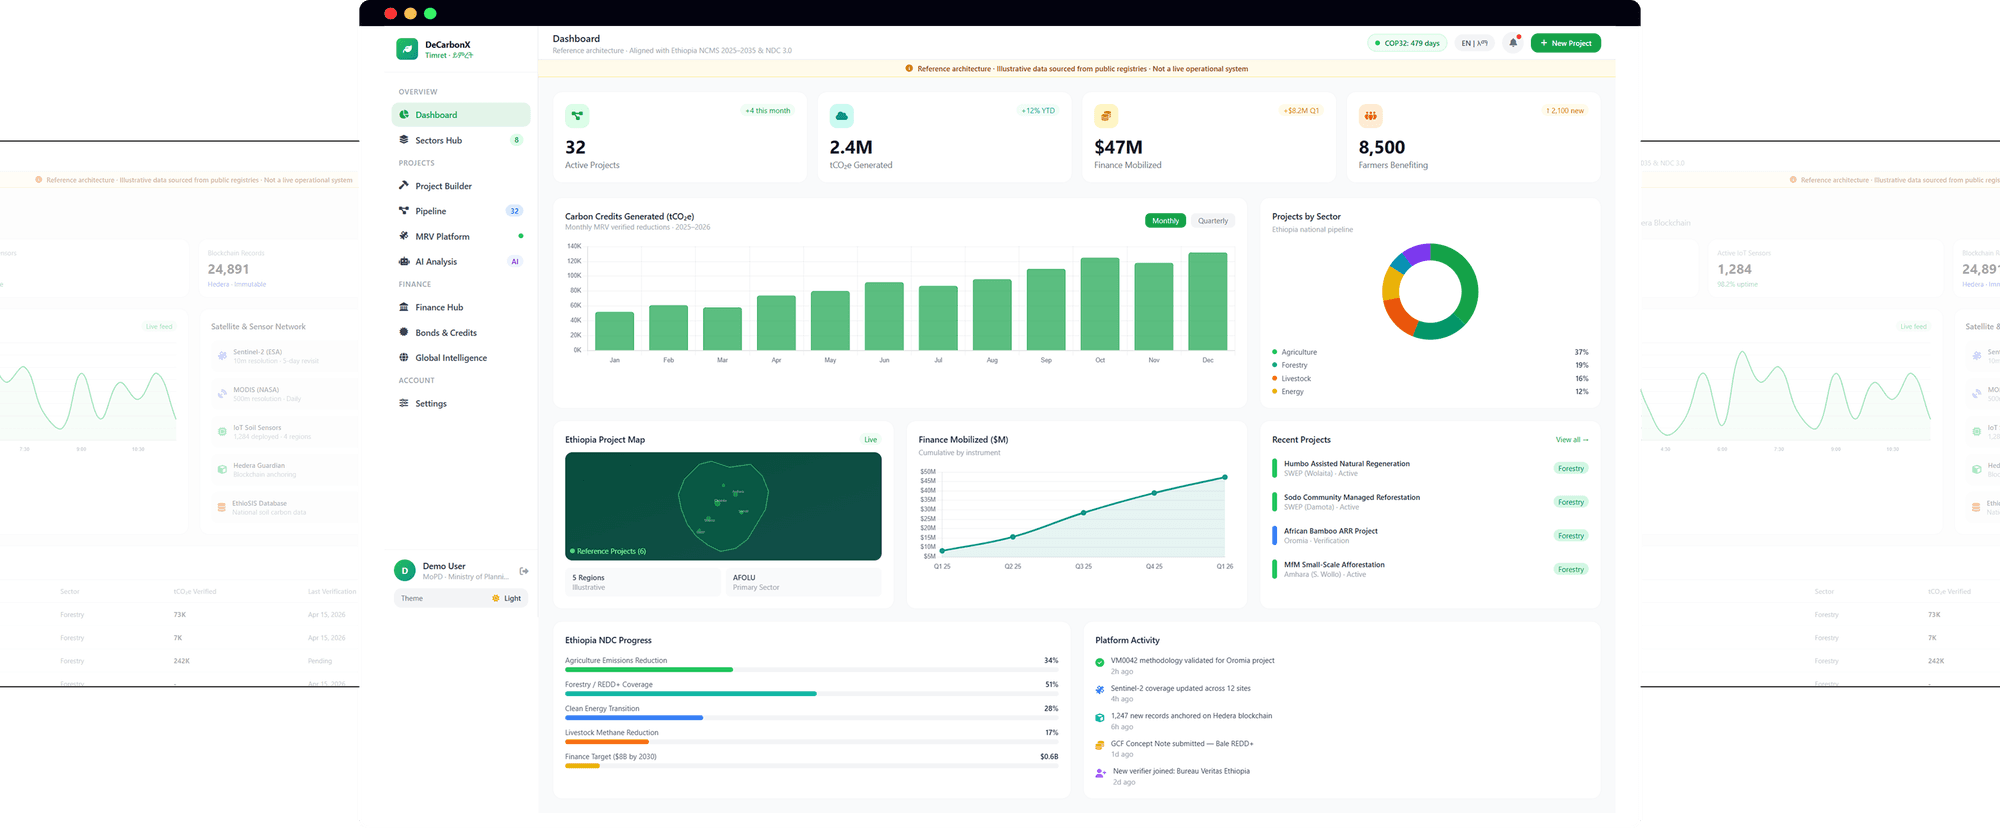The width and height of the screenshot is (2000, 828).
Task: Click the Active Projects card icon
Action: click(x=577, y=116)
